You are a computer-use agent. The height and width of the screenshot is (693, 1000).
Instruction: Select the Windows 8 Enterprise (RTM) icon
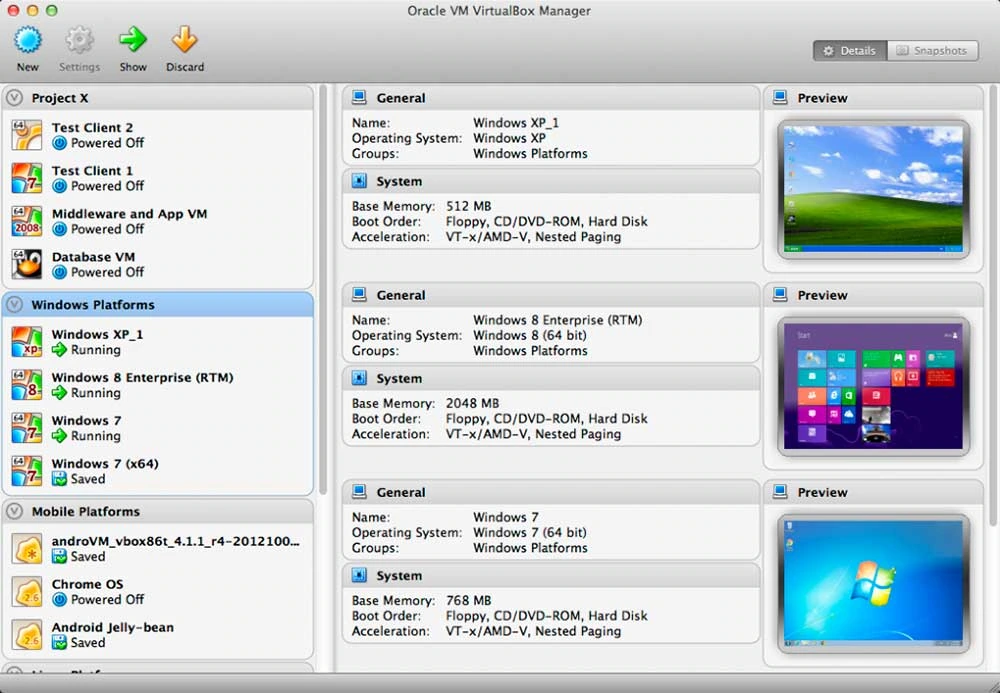[x=27, y=385]
